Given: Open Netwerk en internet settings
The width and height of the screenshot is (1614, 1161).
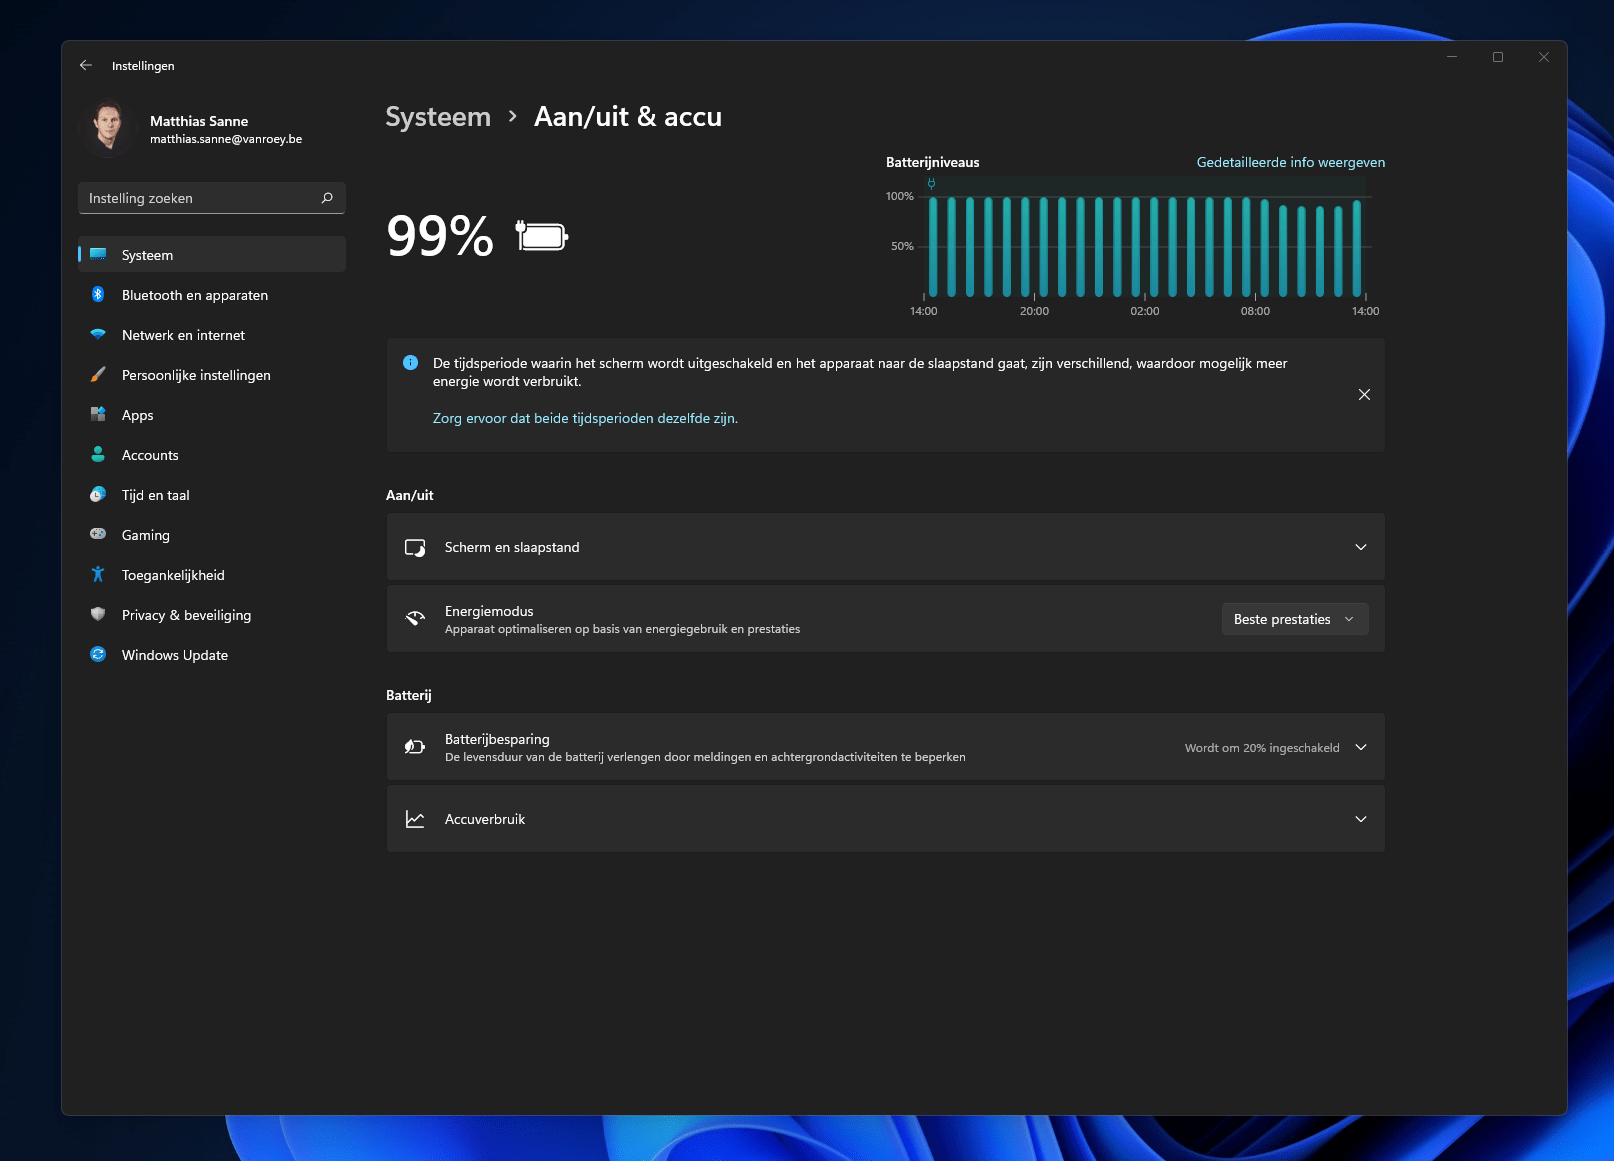Looking at the screenshot, I should (x=212, y=334).
